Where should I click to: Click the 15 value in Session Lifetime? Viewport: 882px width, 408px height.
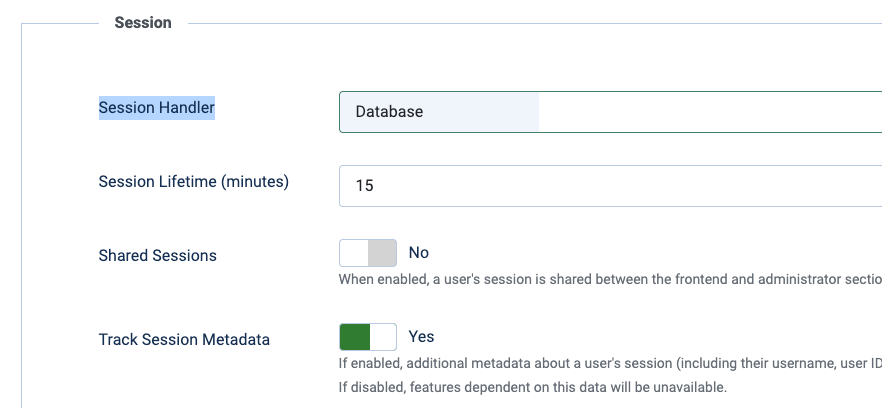click(364, 185)
